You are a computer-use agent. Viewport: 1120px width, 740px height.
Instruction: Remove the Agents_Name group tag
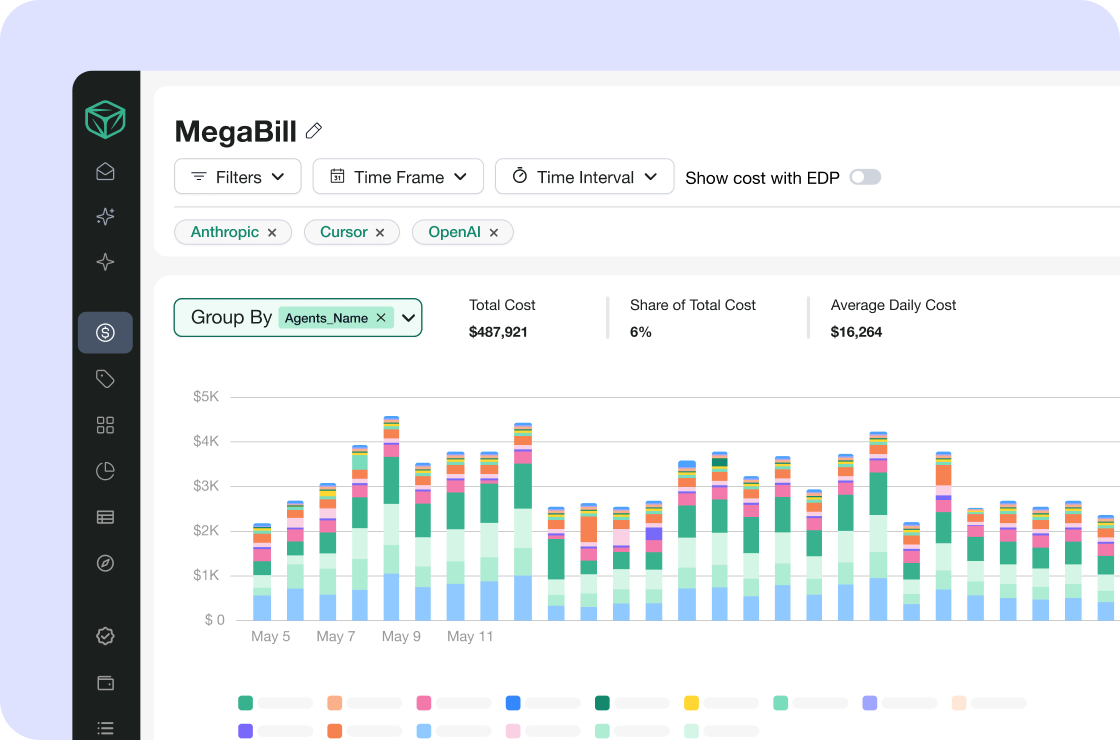point(381,317)
